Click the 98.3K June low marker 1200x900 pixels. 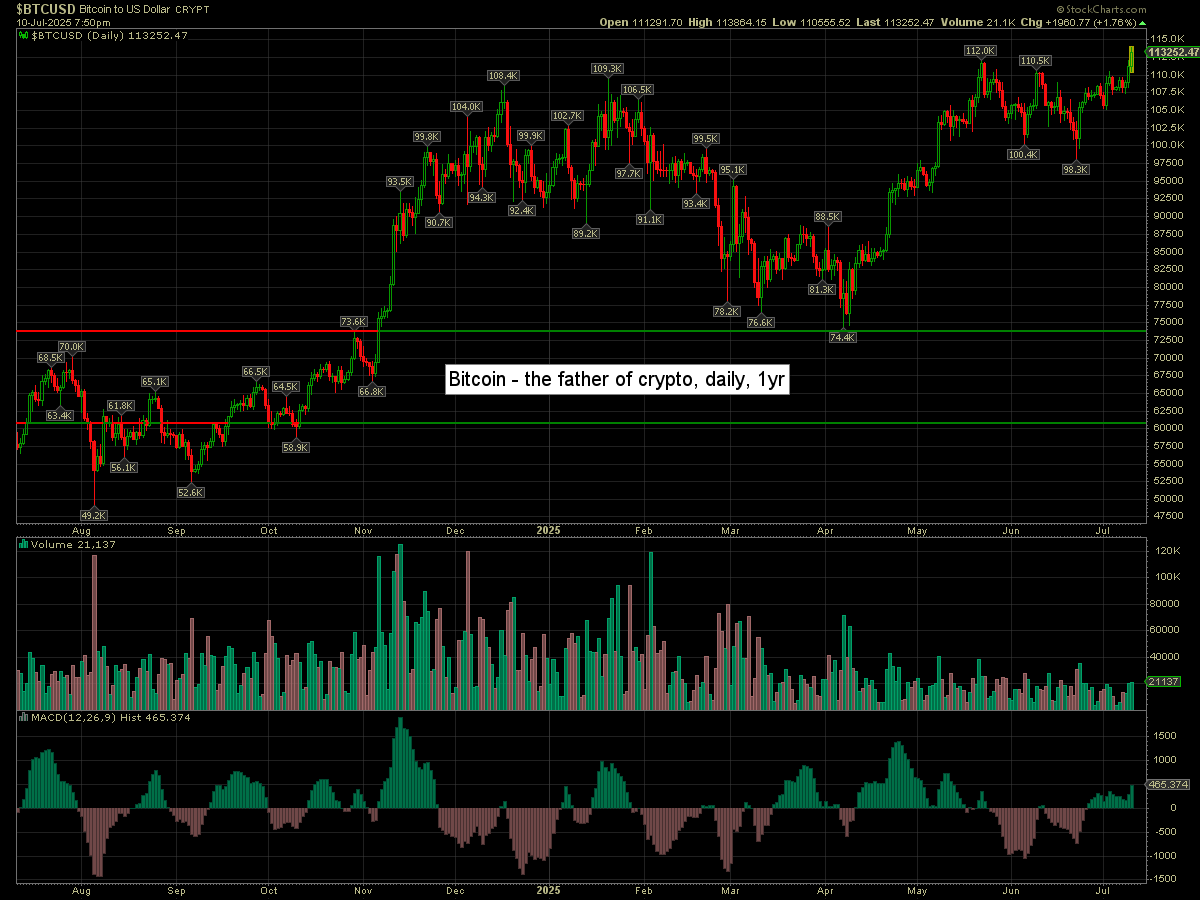pyautogui.click(x=1076, y=170)
